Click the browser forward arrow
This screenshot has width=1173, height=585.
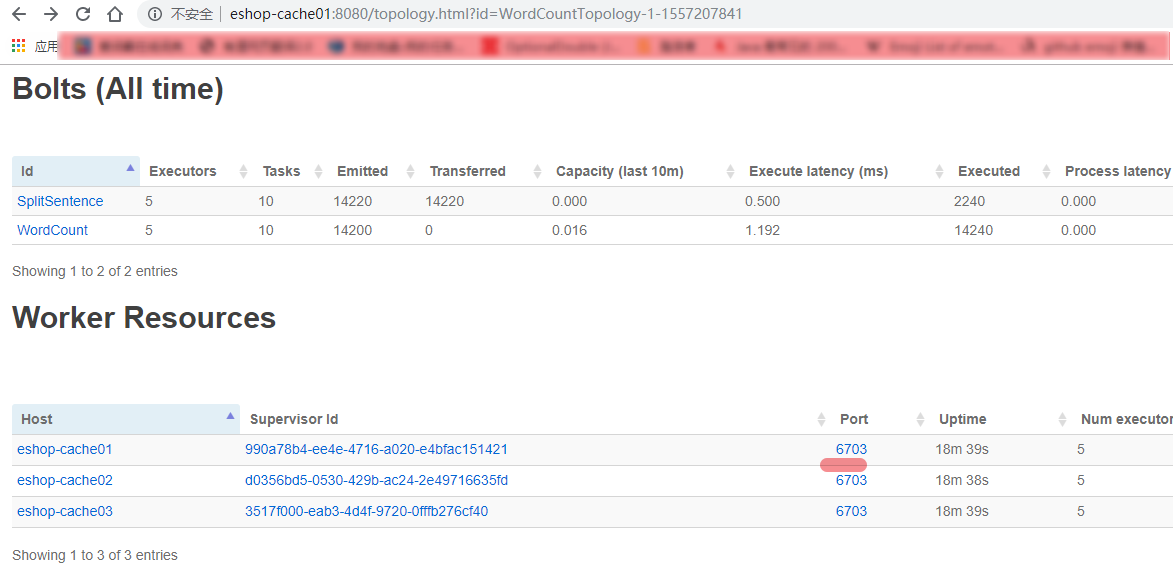tap(51, 14)
